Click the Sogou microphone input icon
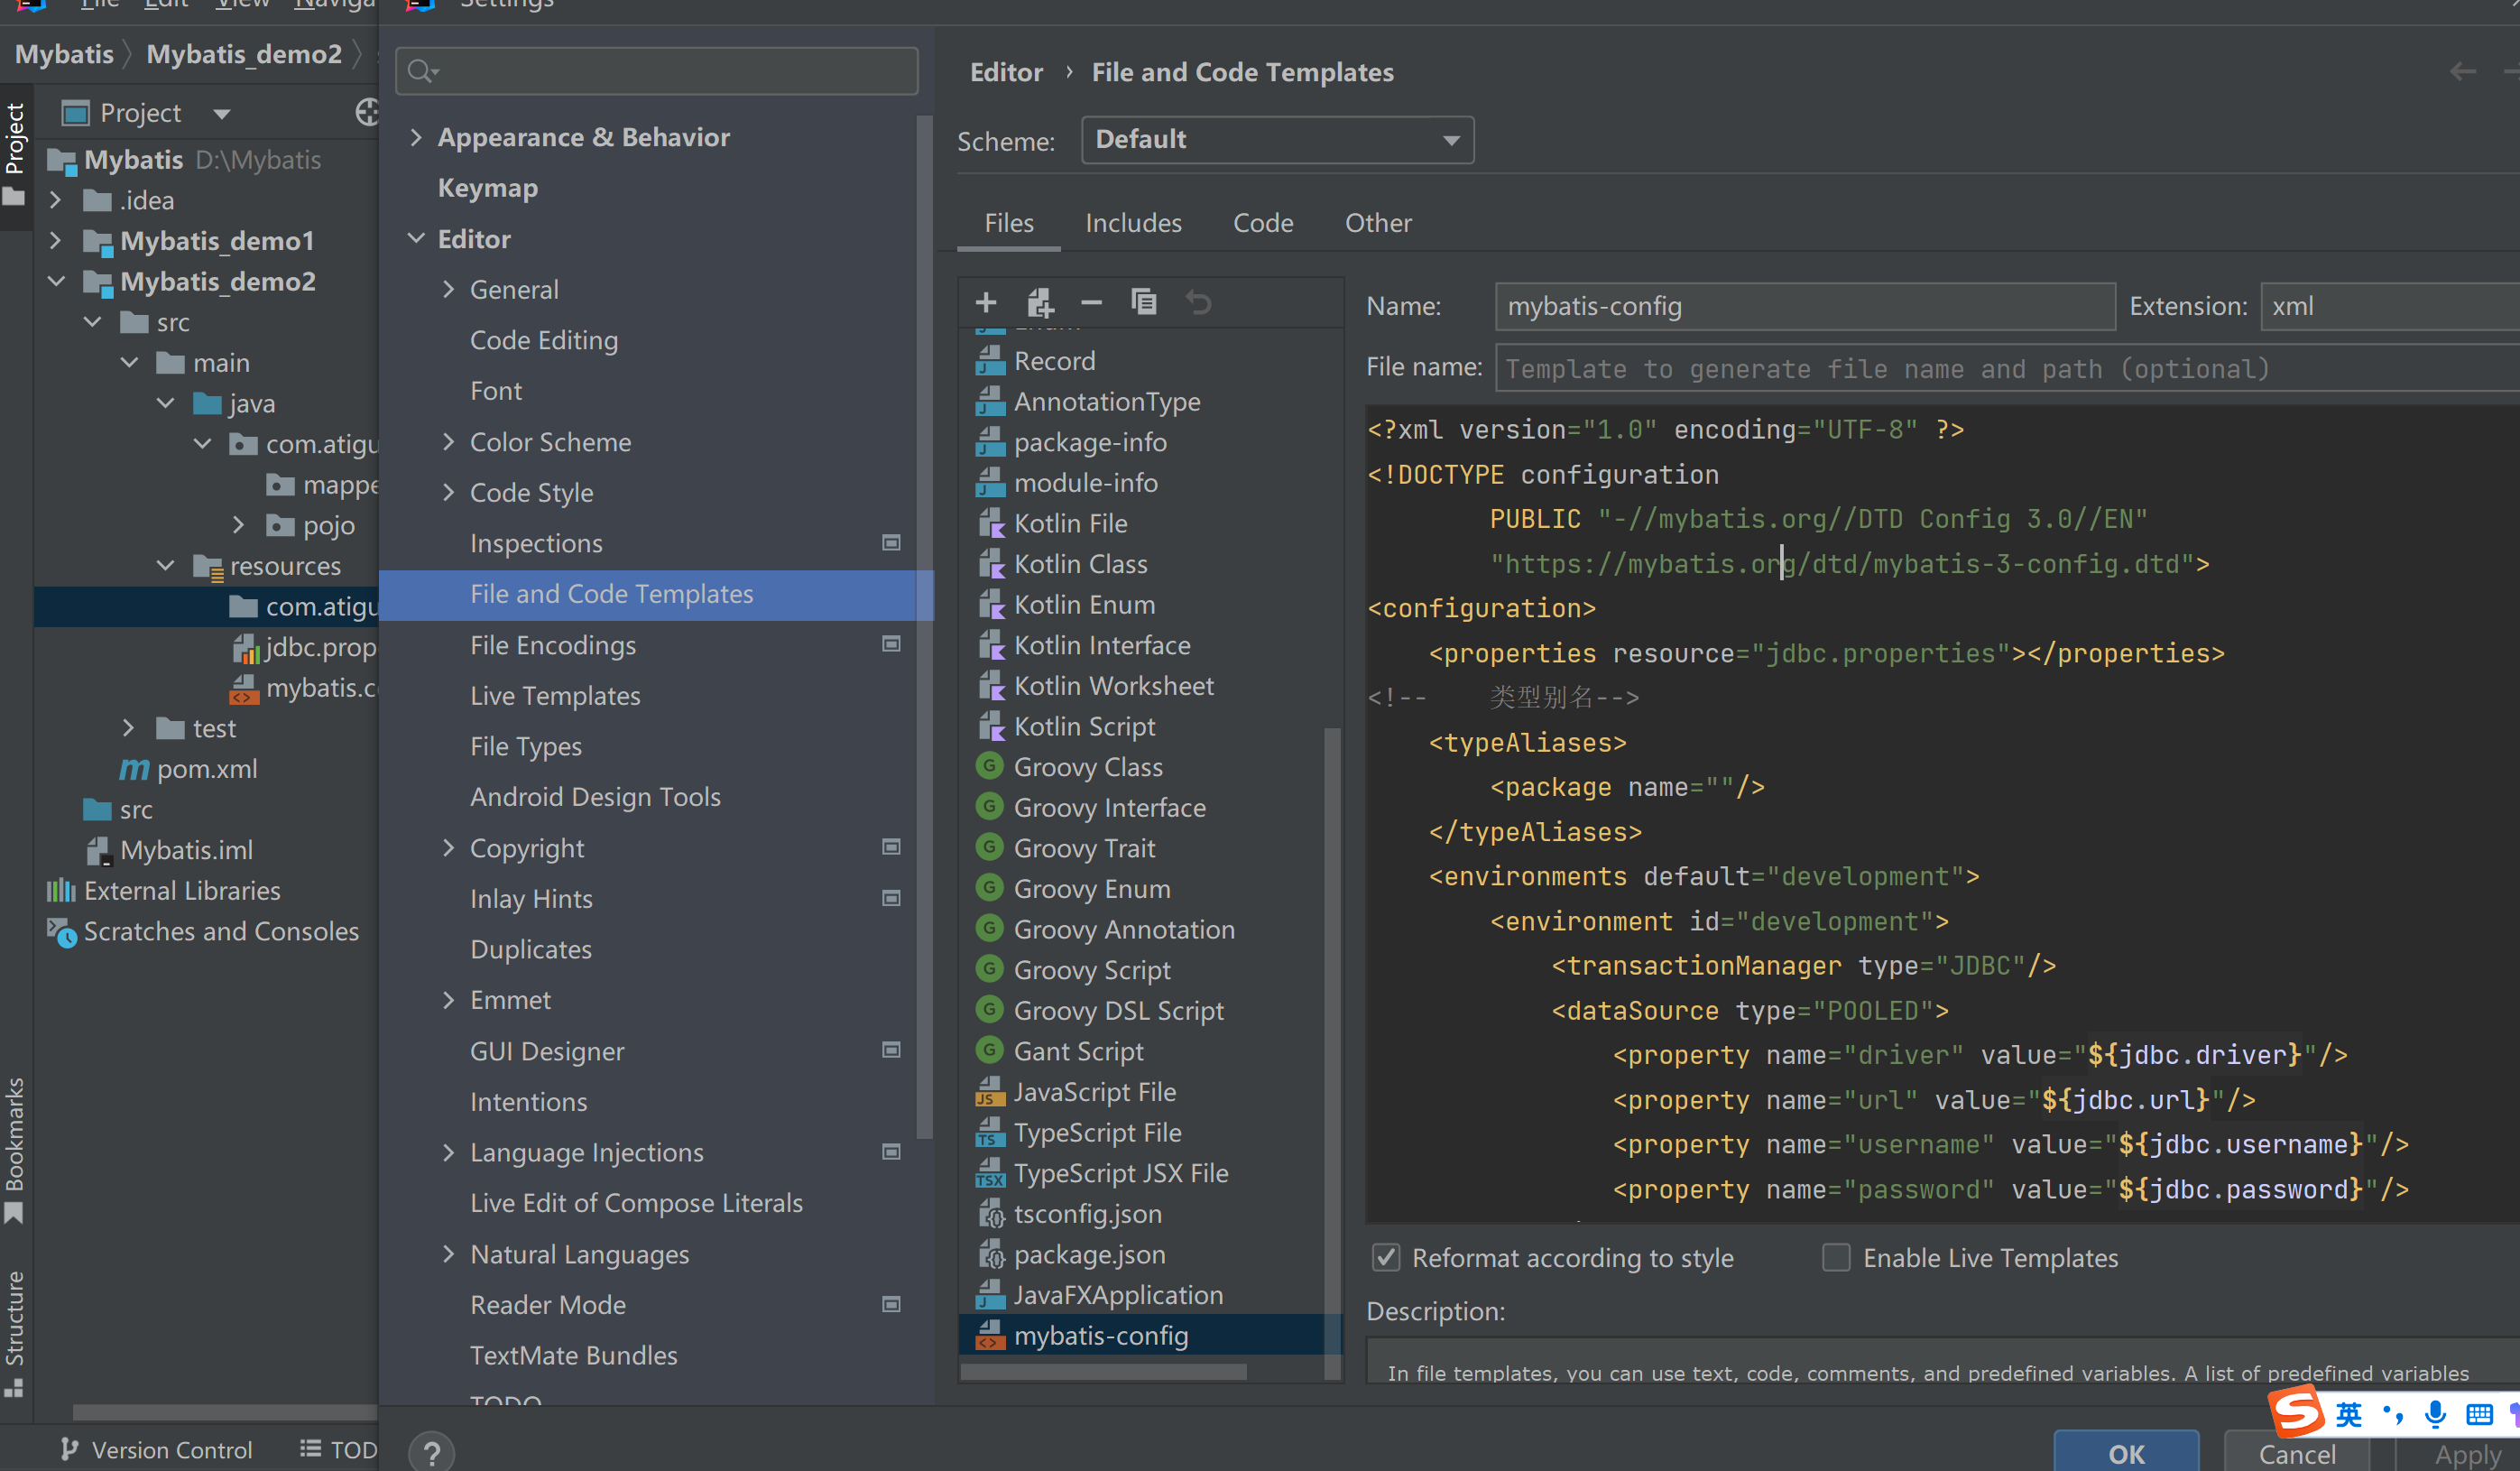Viewport: 2520px width, 1471px height. (2434, 1414)
